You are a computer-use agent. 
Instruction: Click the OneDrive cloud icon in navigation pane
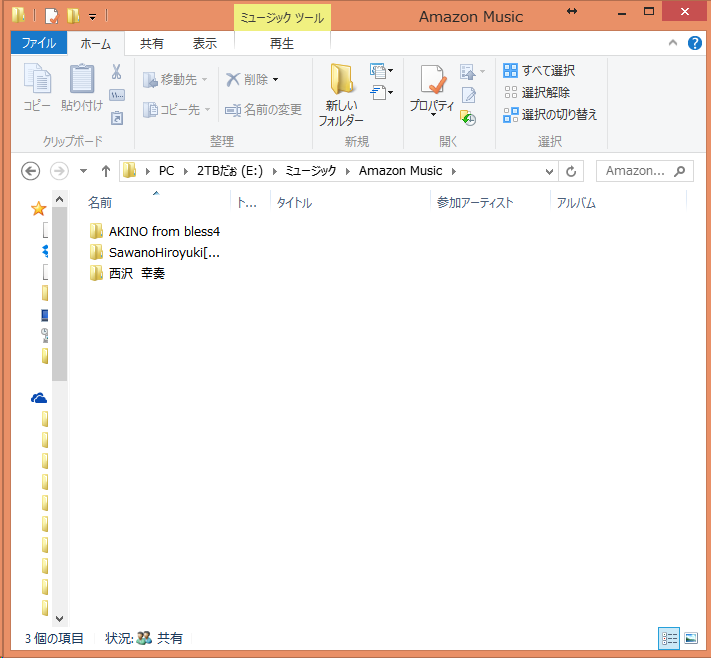click(x=39, y=398)
